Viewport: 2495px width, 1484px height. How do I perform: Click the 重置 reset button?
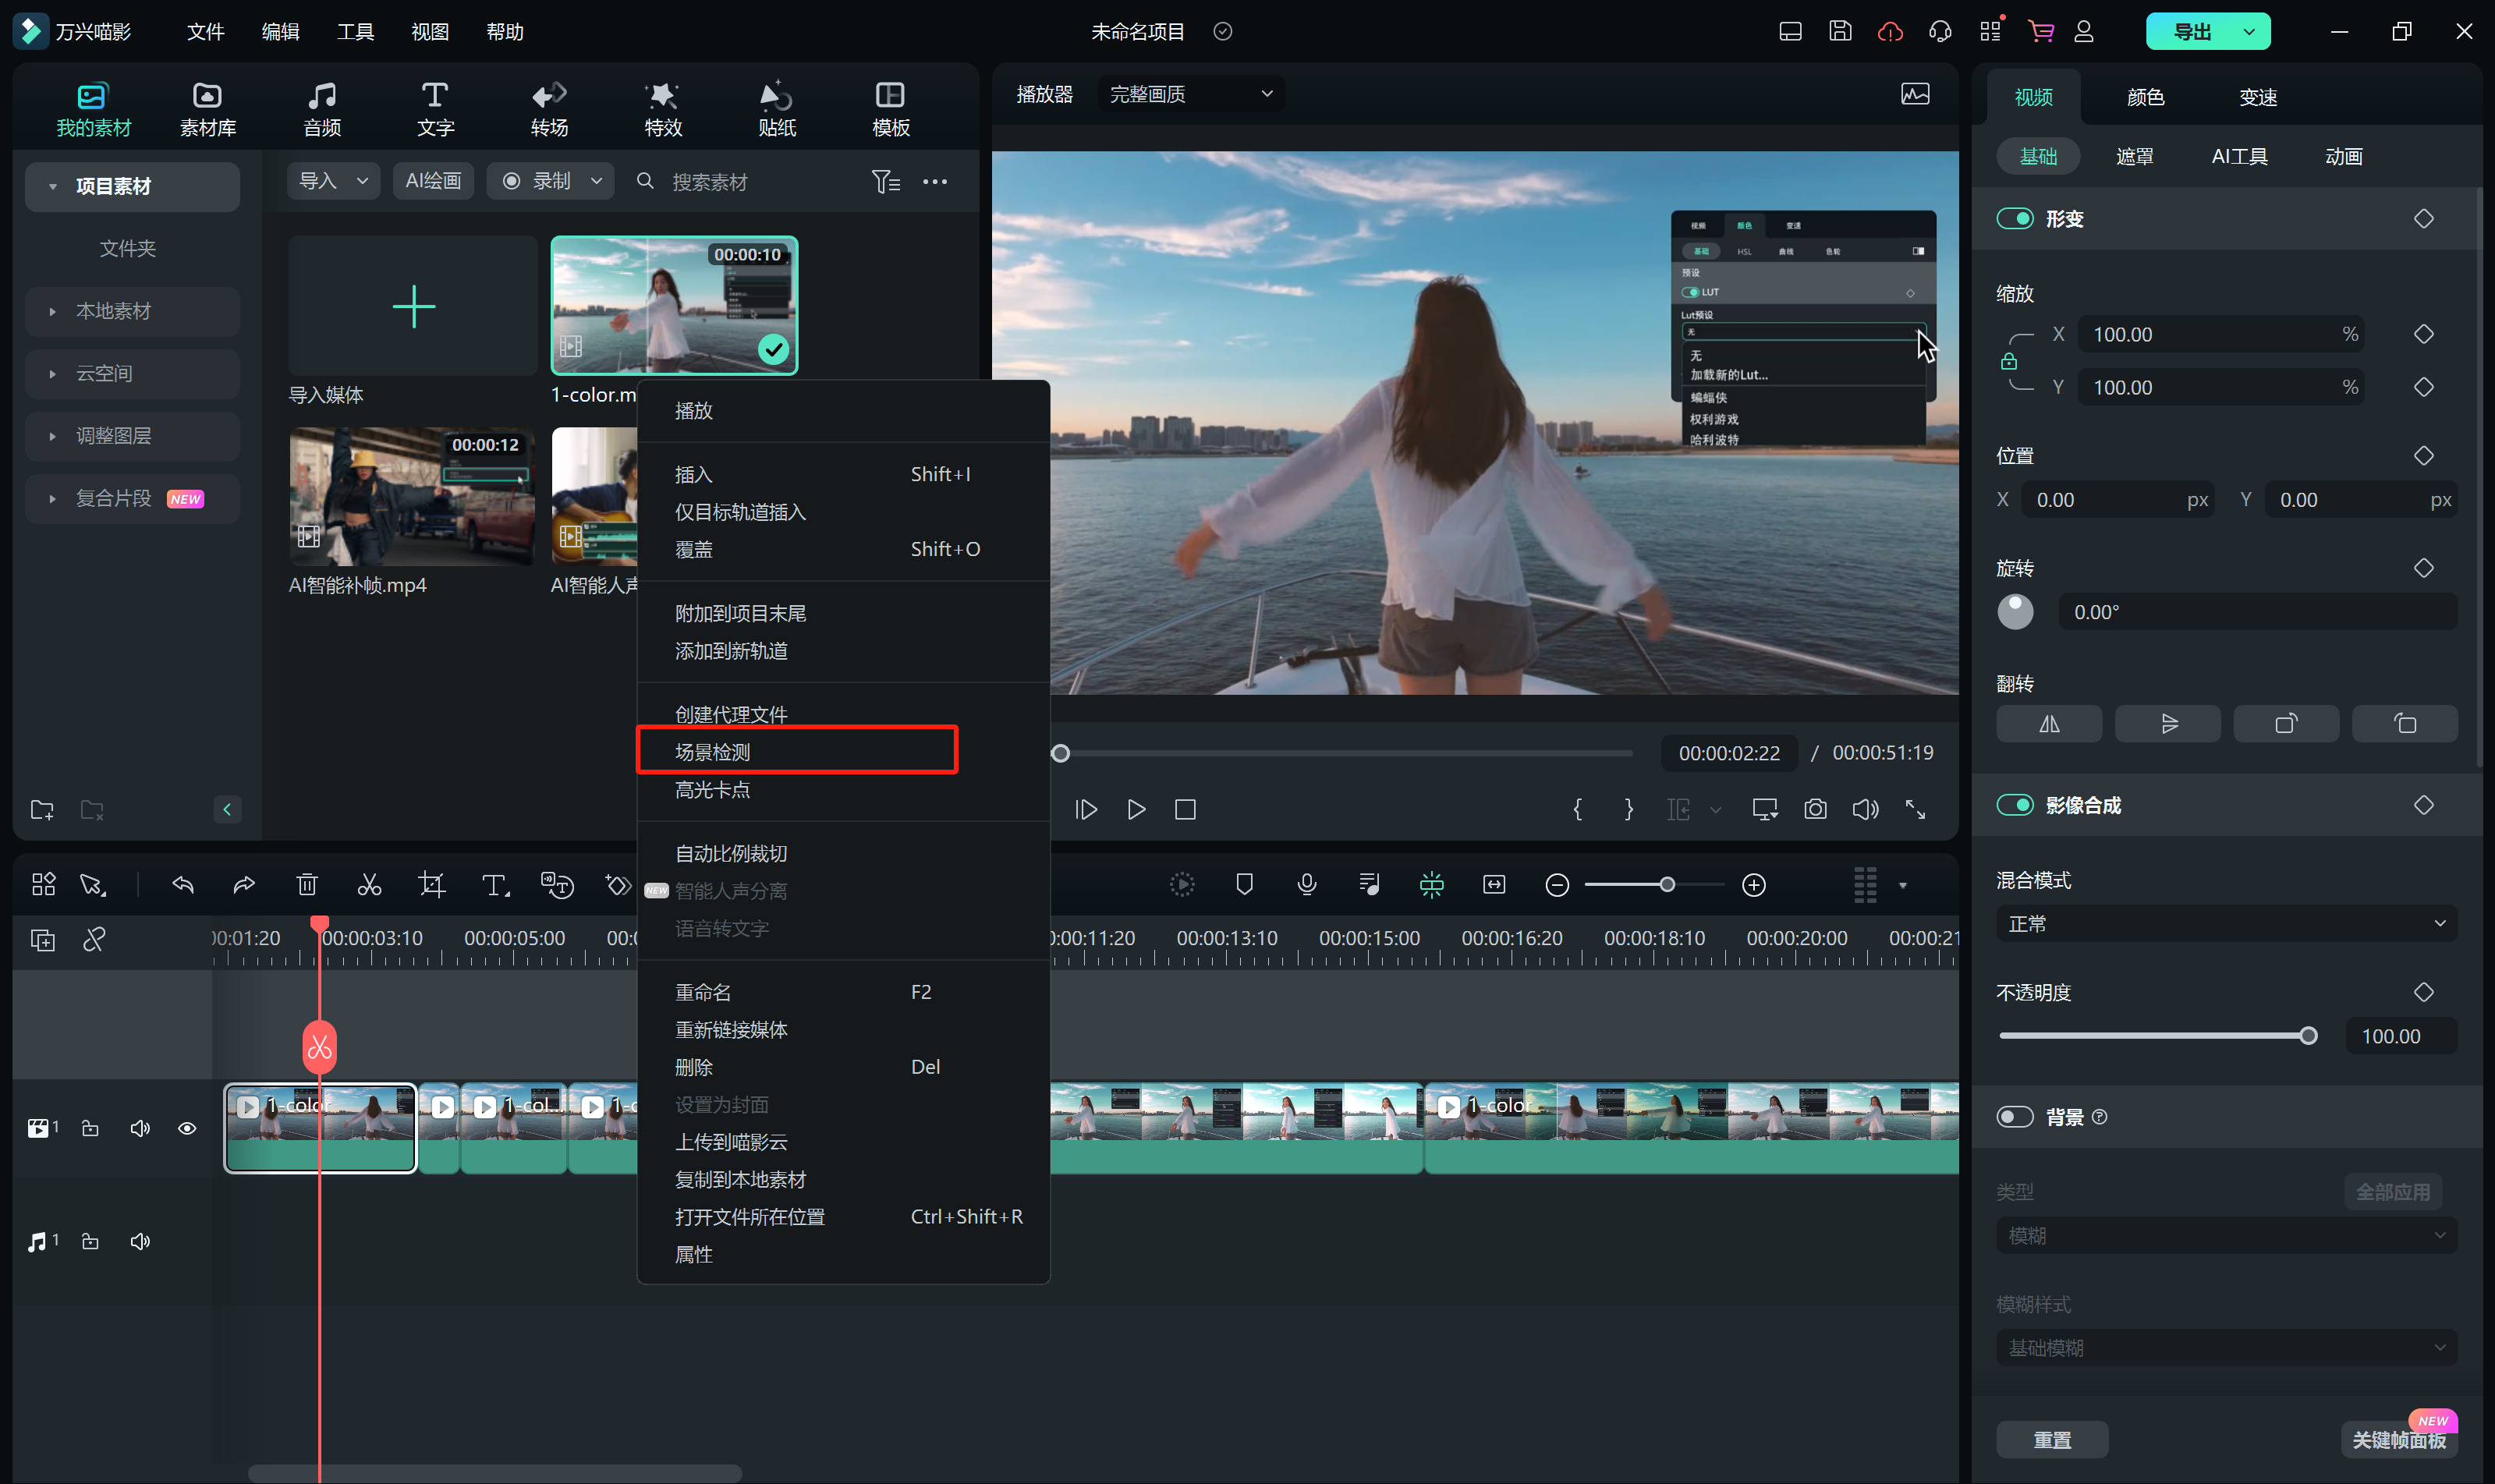pos(2052,1439)
